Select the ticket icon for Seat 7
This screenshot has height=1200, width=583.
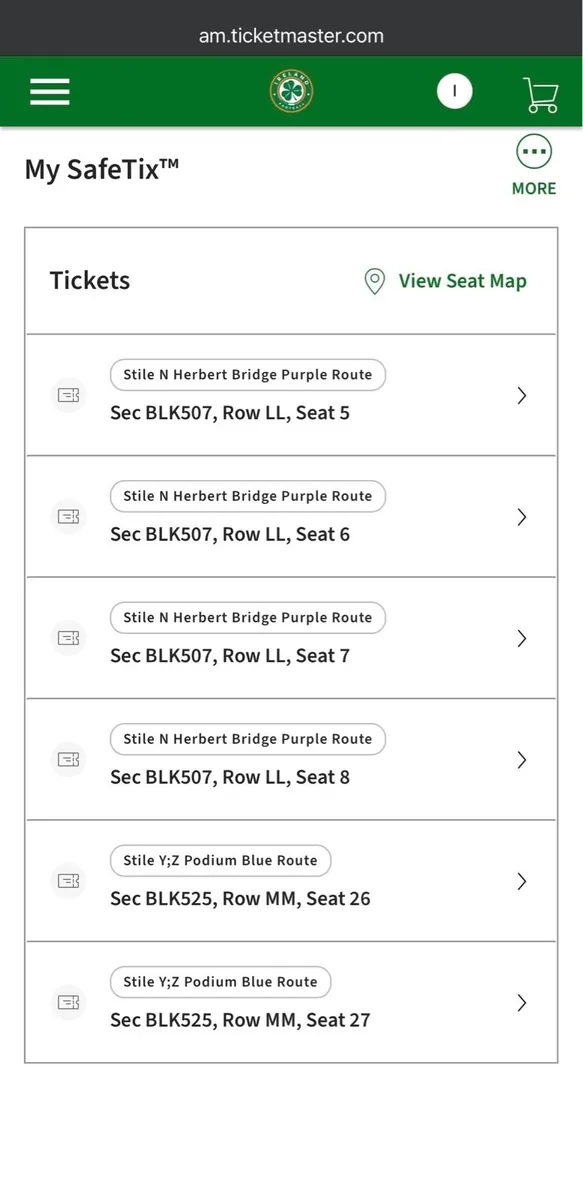(67, 638)
